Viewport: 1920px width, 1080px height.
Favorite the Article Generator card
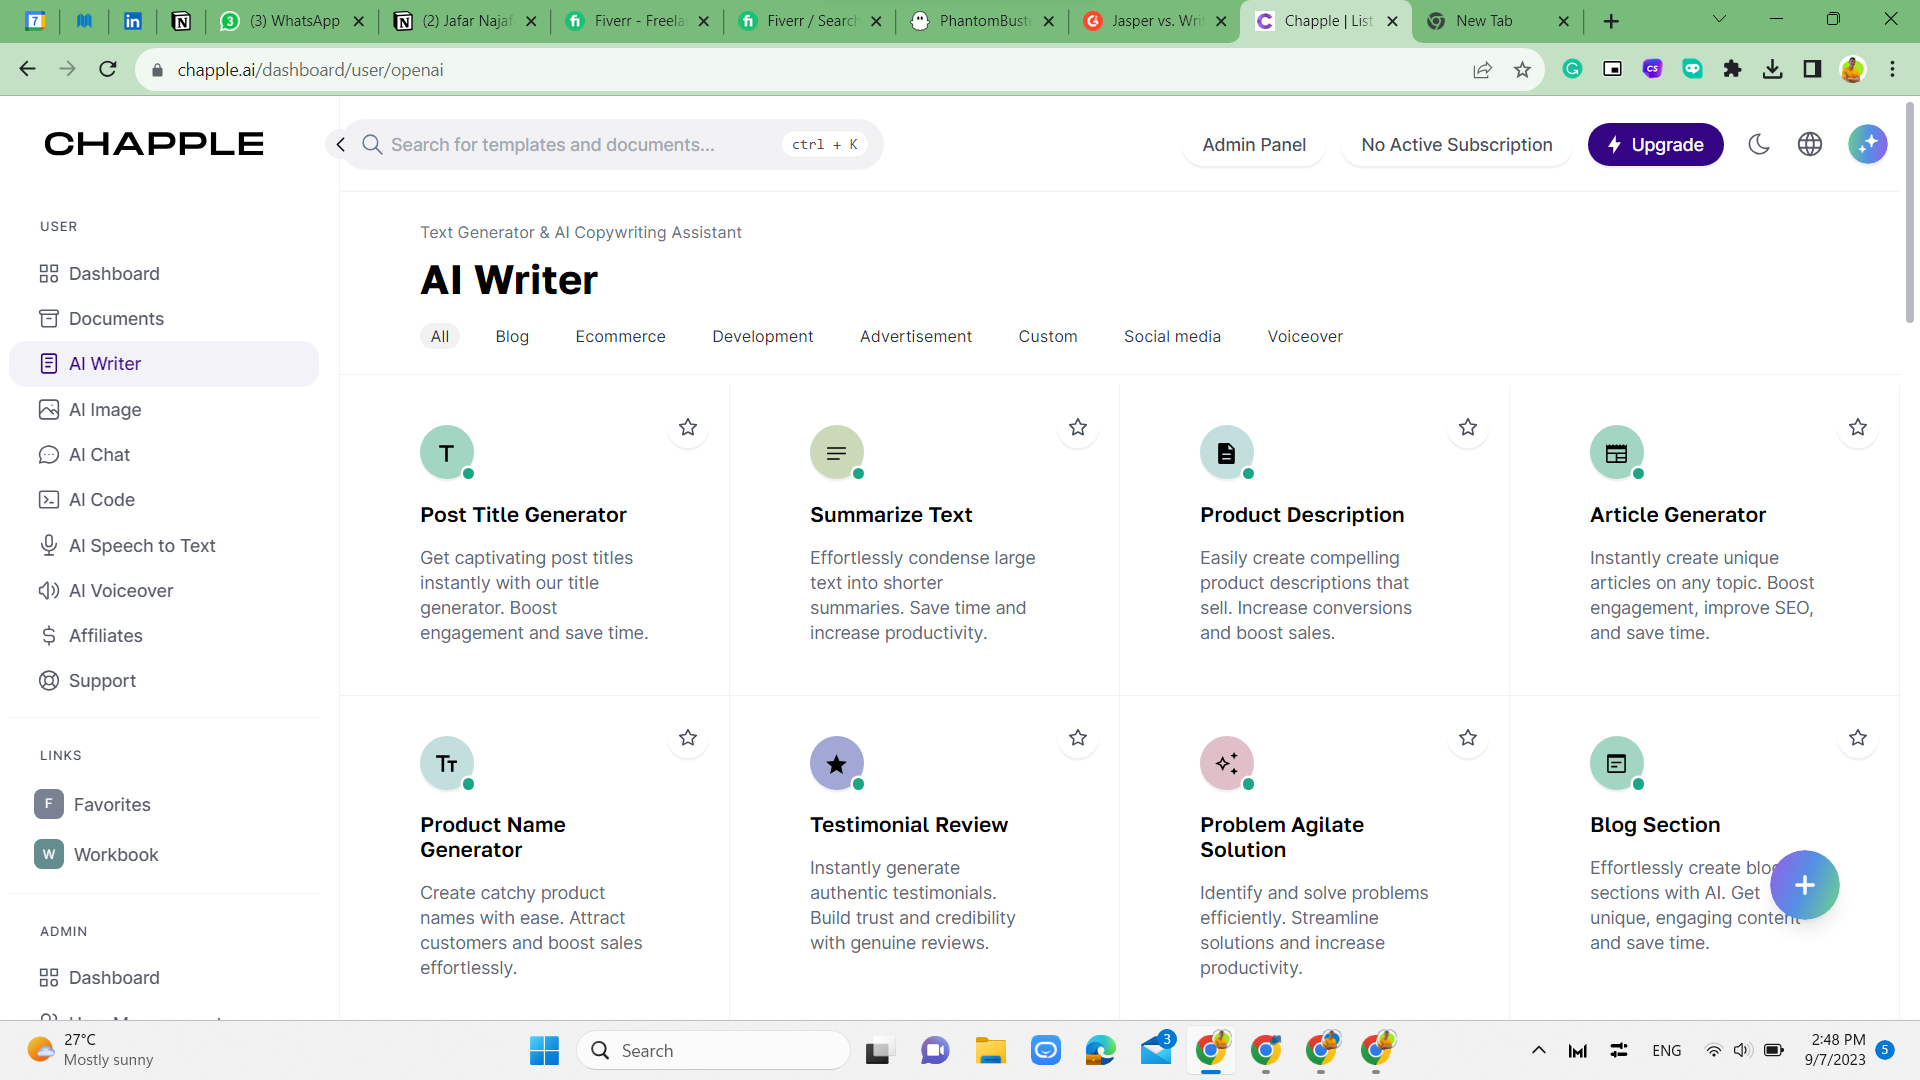[x=1857, y=427]
